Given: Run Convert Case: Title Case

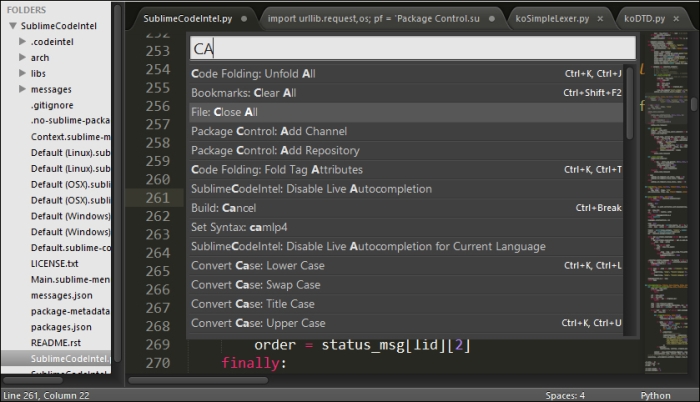Looking at the screenshot, I should 406,304.
